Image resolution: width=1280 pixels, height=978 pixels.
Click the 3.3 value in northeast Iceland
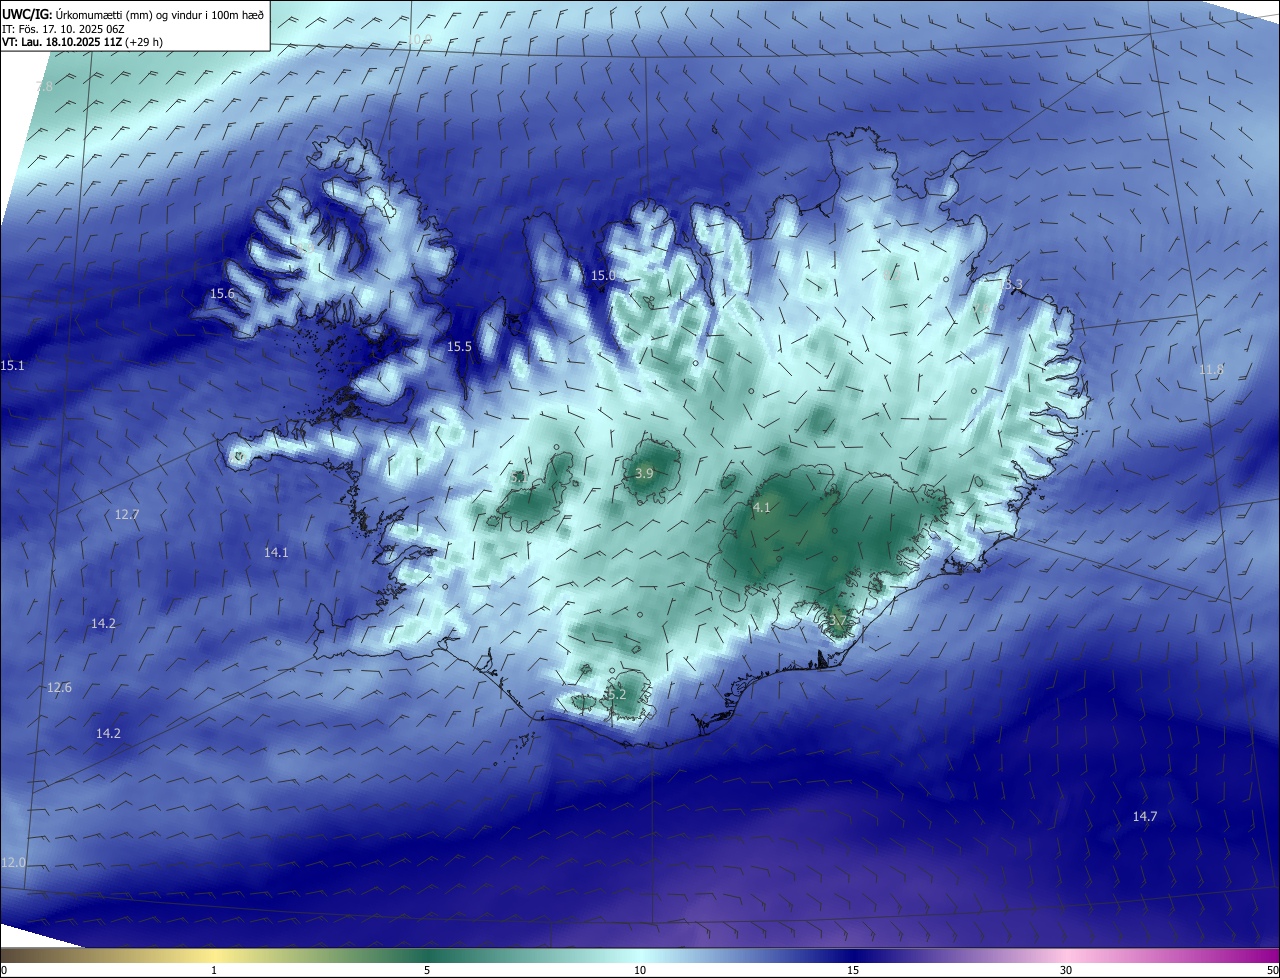click(1014, 285)
